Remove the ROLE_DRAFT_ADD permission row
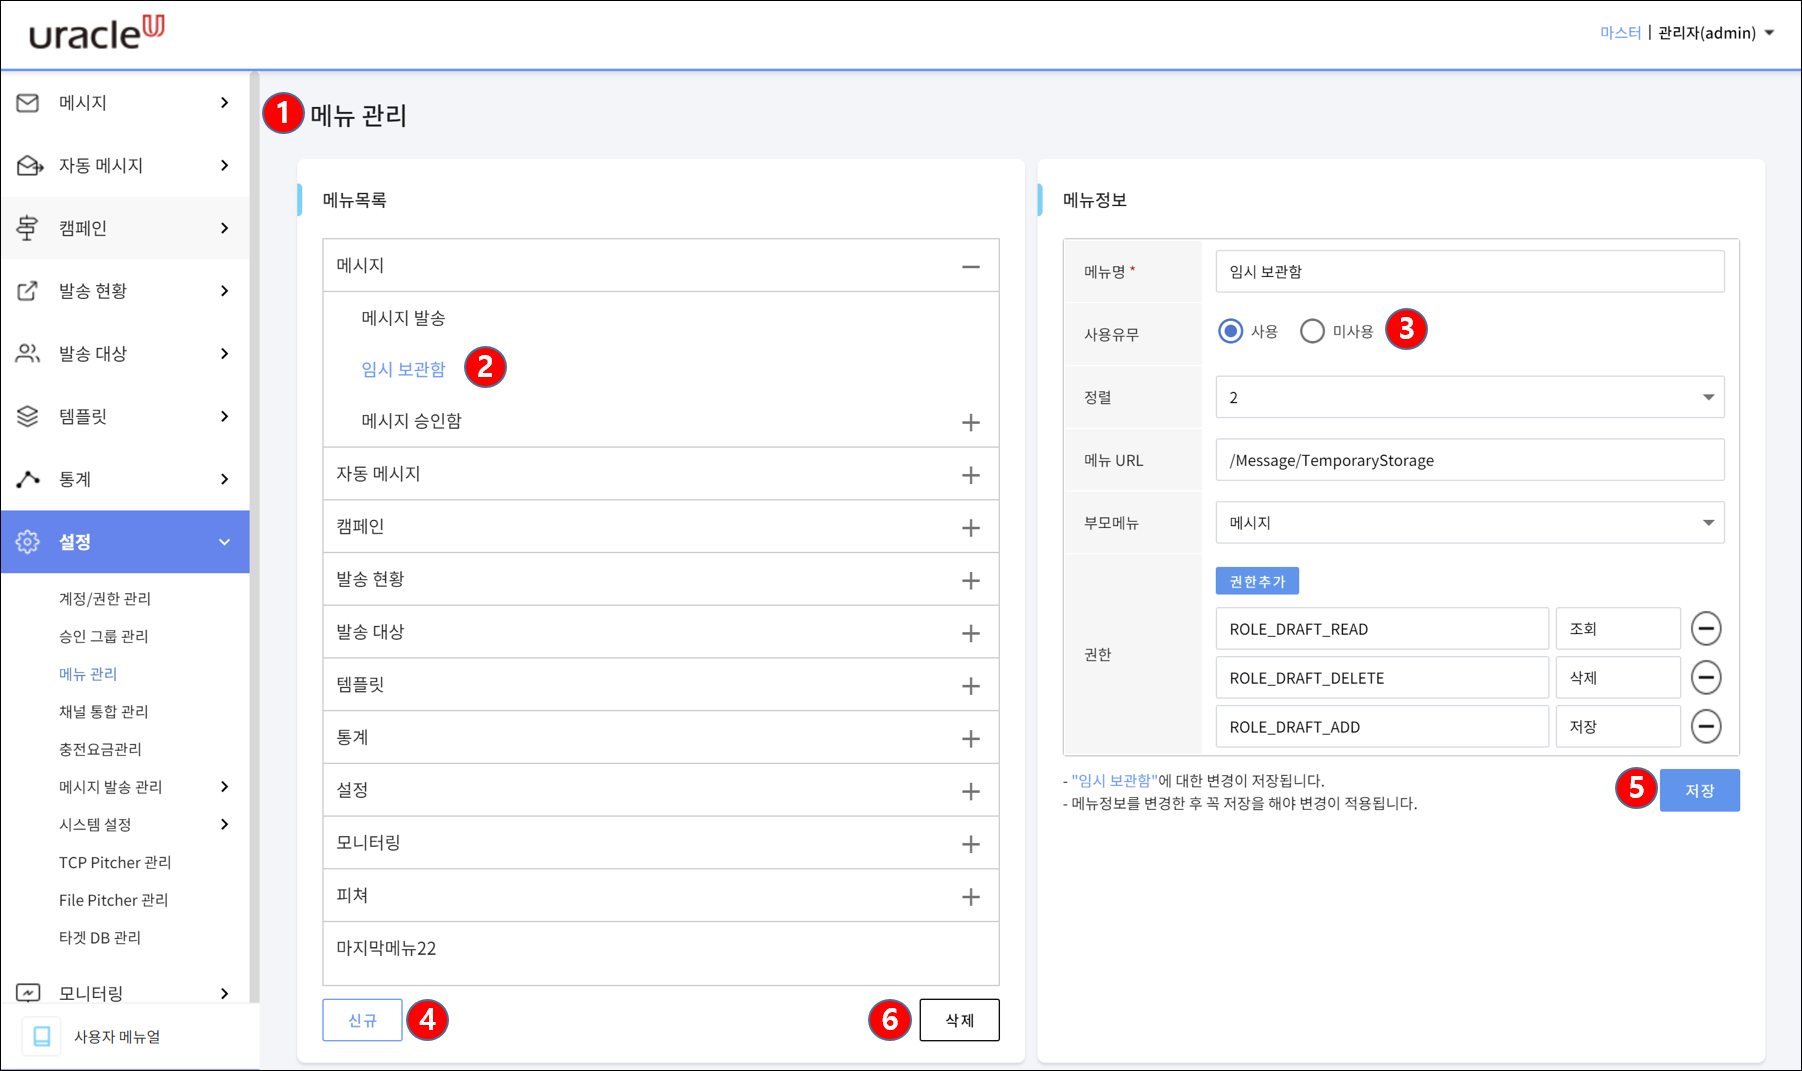Image resolution: width=1802 pixels, height=1071 pixels. point(1706,727)
